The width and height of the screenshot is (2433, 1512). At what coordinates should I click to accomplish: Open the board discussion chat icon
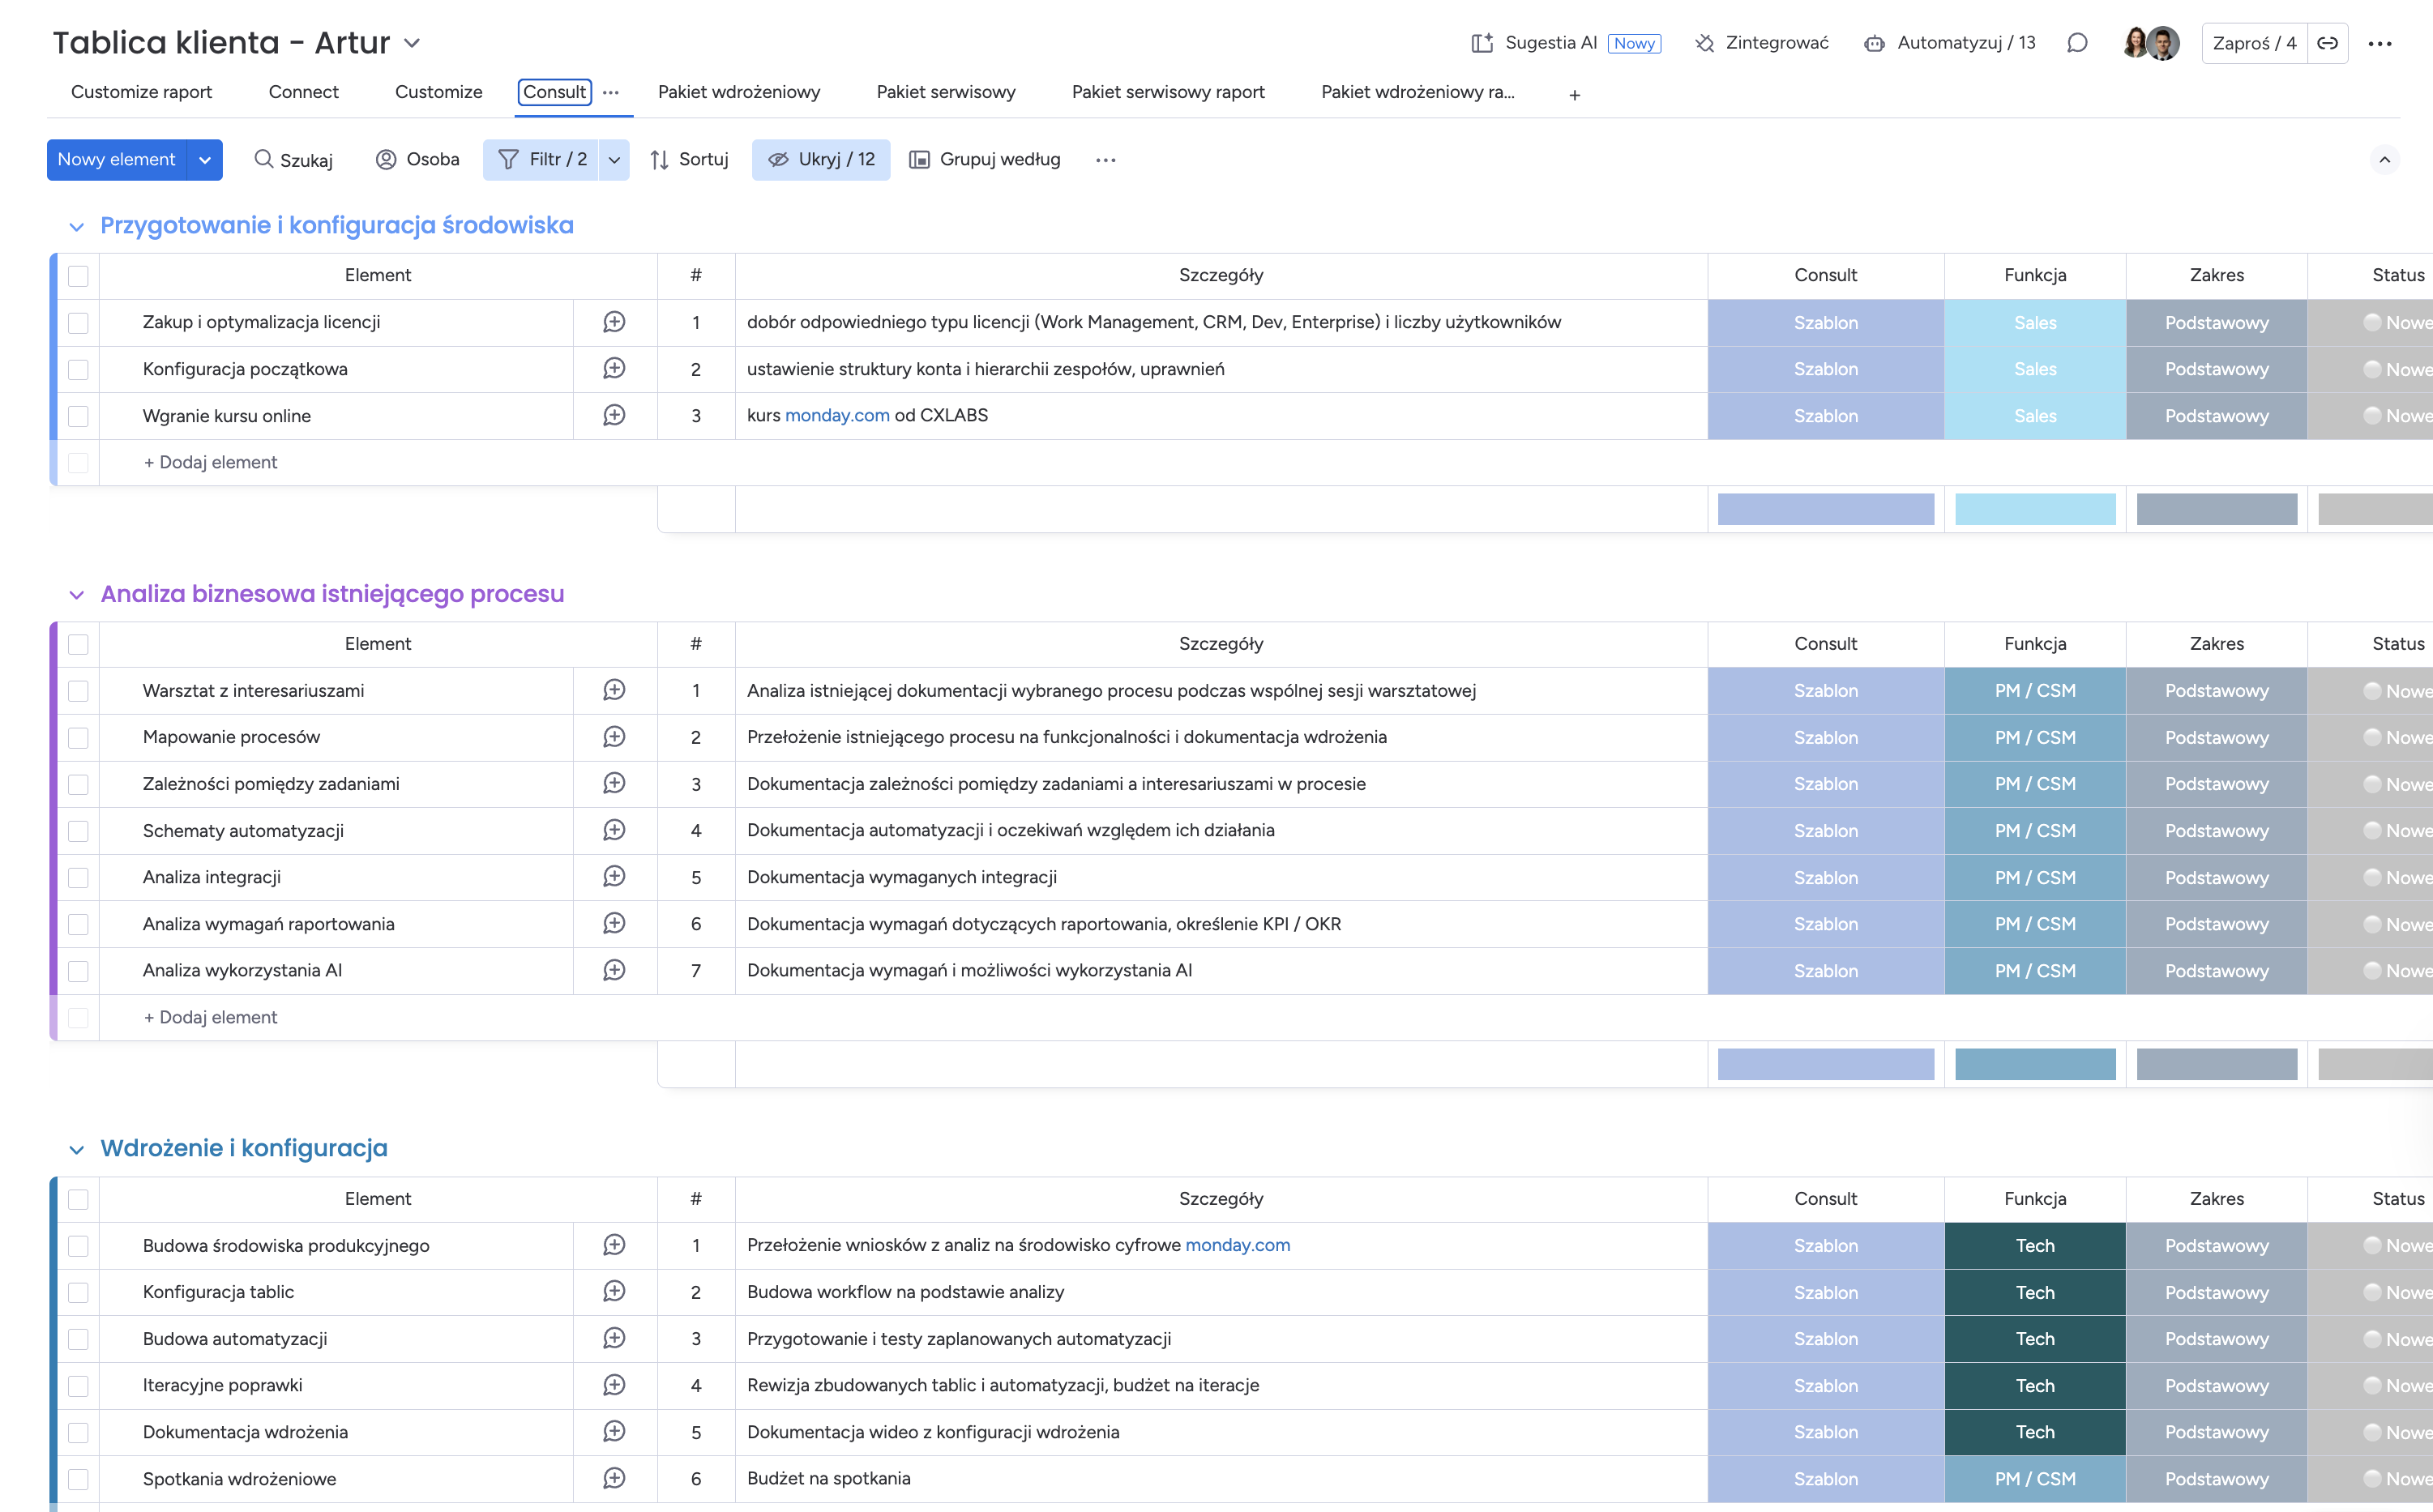pos(2077,43)
